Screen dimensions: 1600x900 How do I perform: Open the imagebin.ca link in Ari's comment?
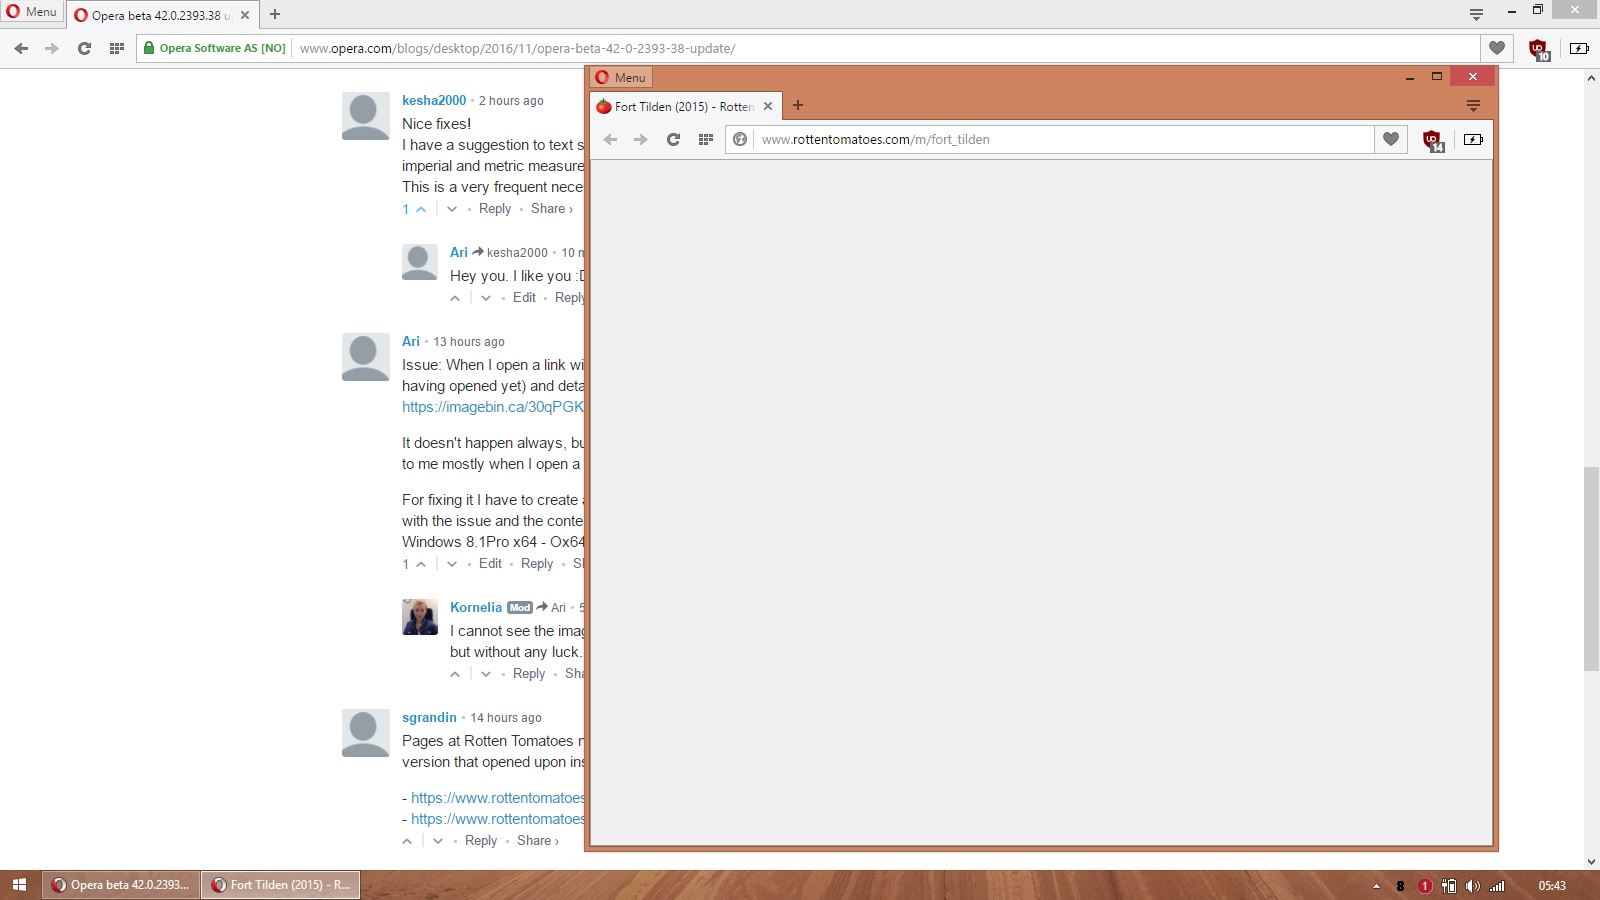[x=493, y=407]
